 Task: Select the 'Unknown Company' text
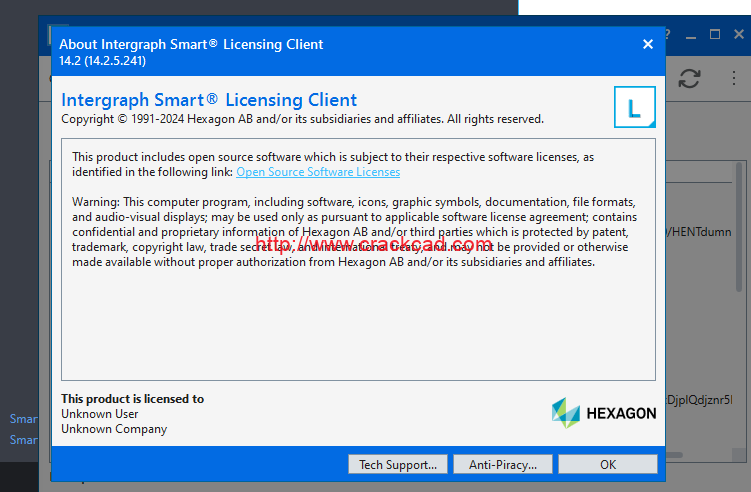114,429
